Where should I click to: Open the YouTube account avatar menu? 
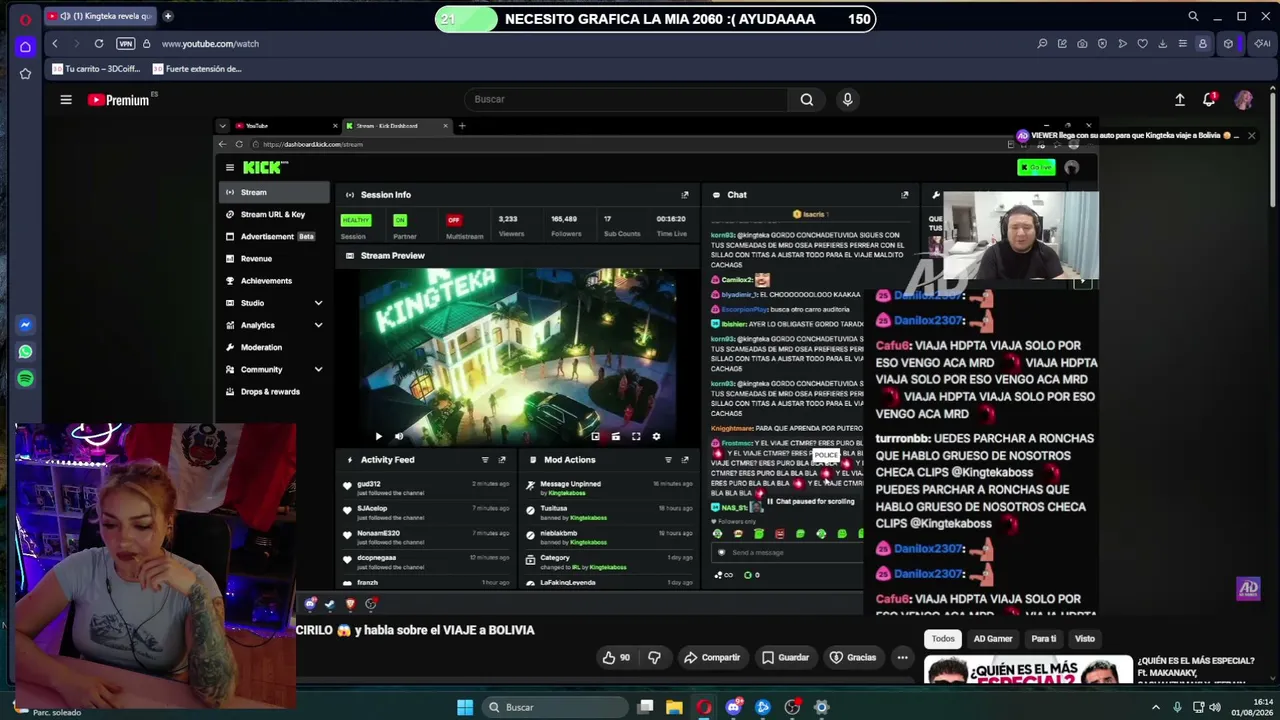point(1243,99)
